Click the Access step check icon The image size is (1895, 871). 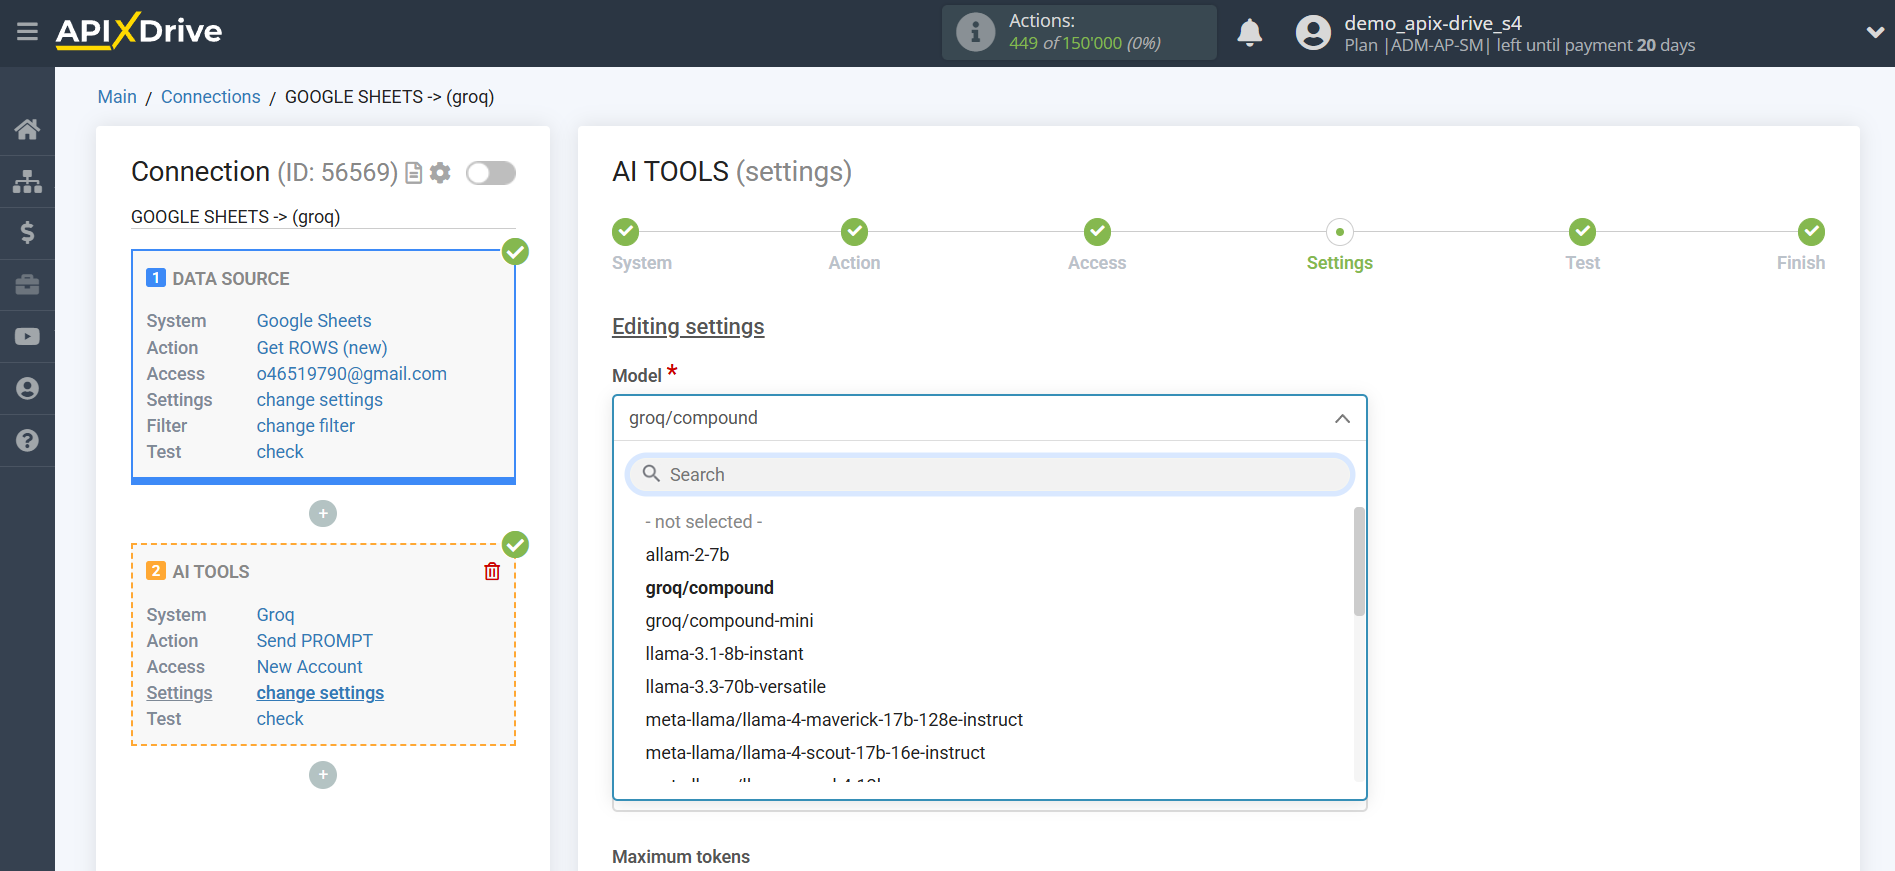(x=1097, y=232)
